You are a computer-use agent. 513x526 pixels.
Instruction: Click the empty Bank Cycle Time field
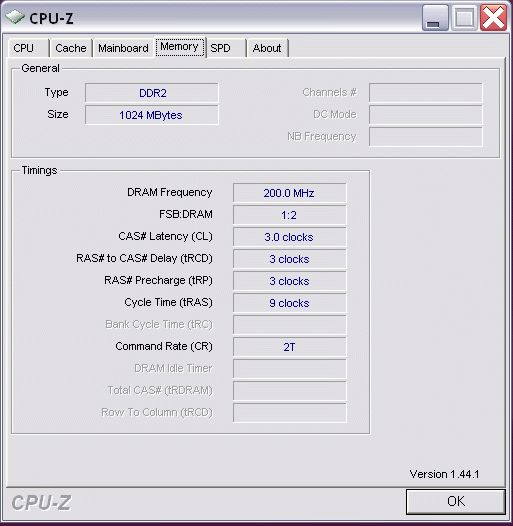[x=290, y=325]
